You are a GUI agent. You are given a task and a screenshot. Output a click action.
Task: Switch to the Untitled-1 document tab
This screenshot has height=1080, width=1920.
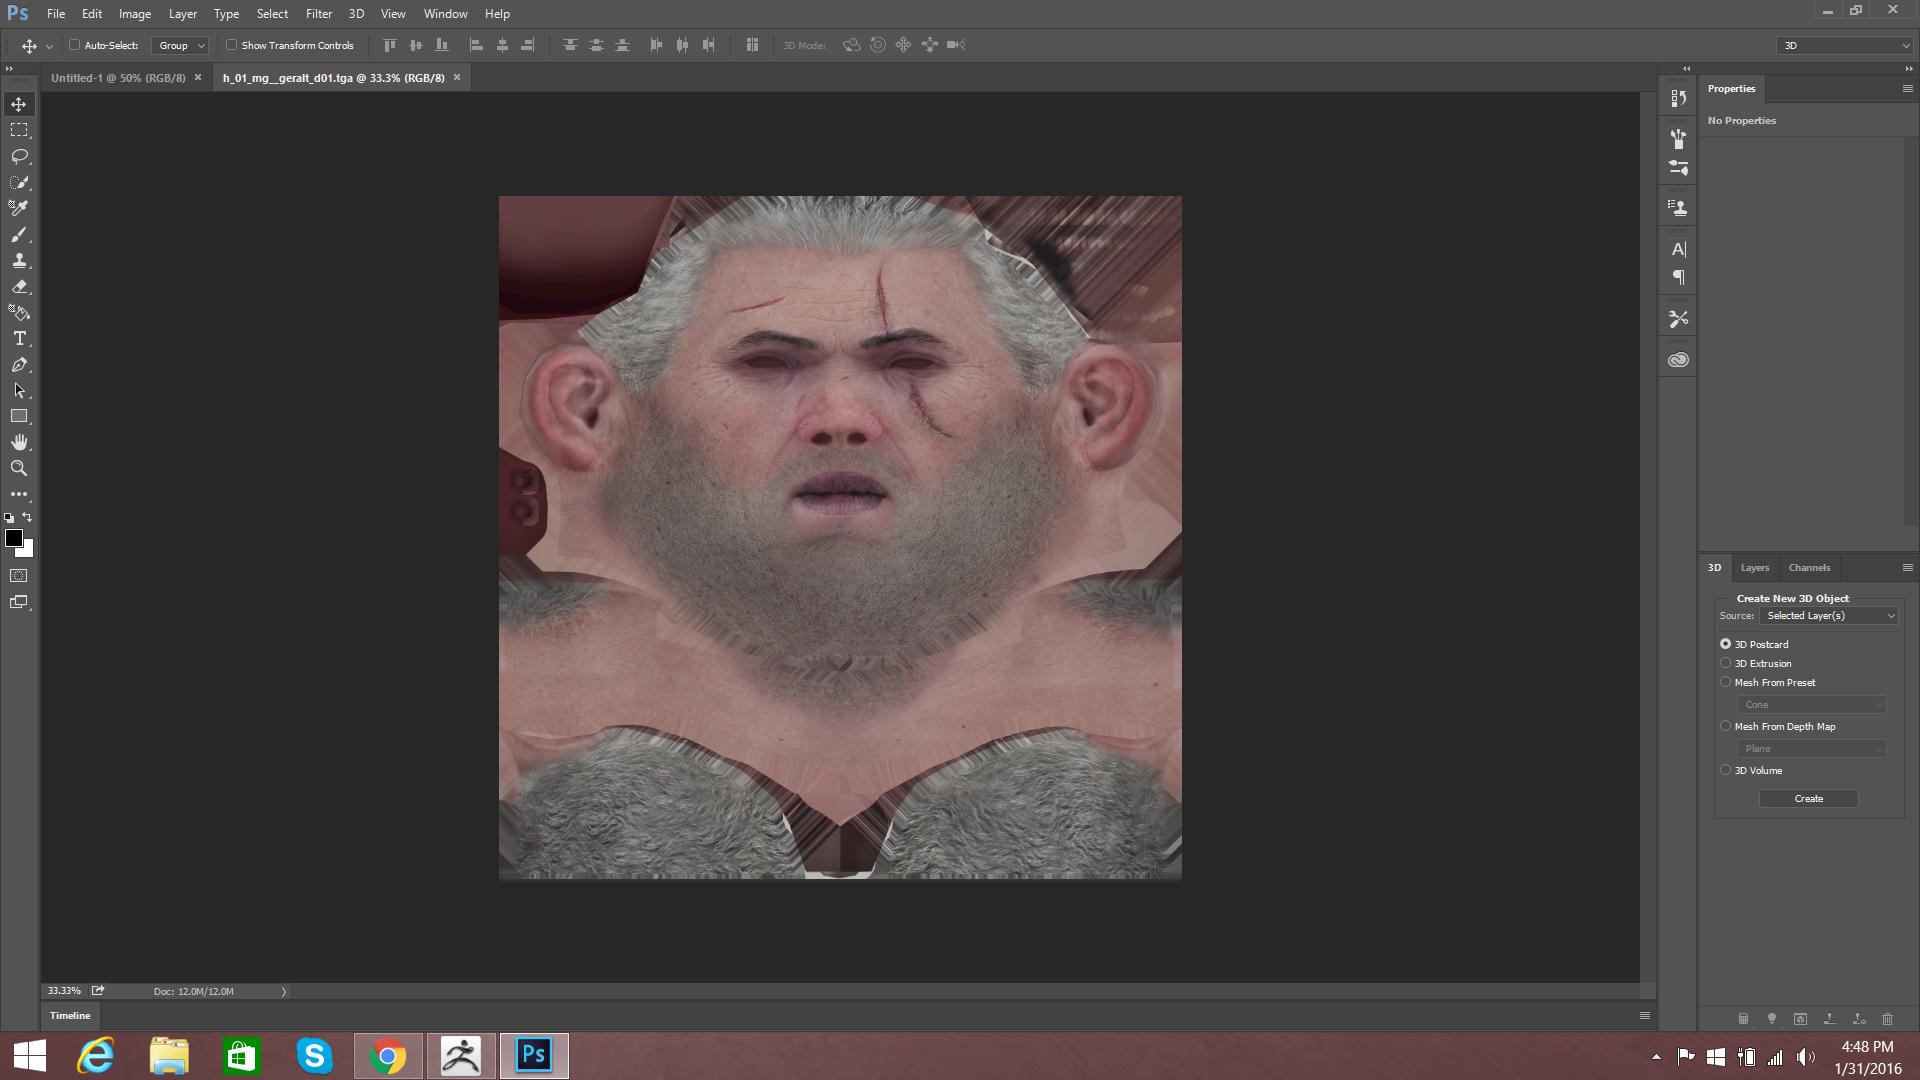118,78
